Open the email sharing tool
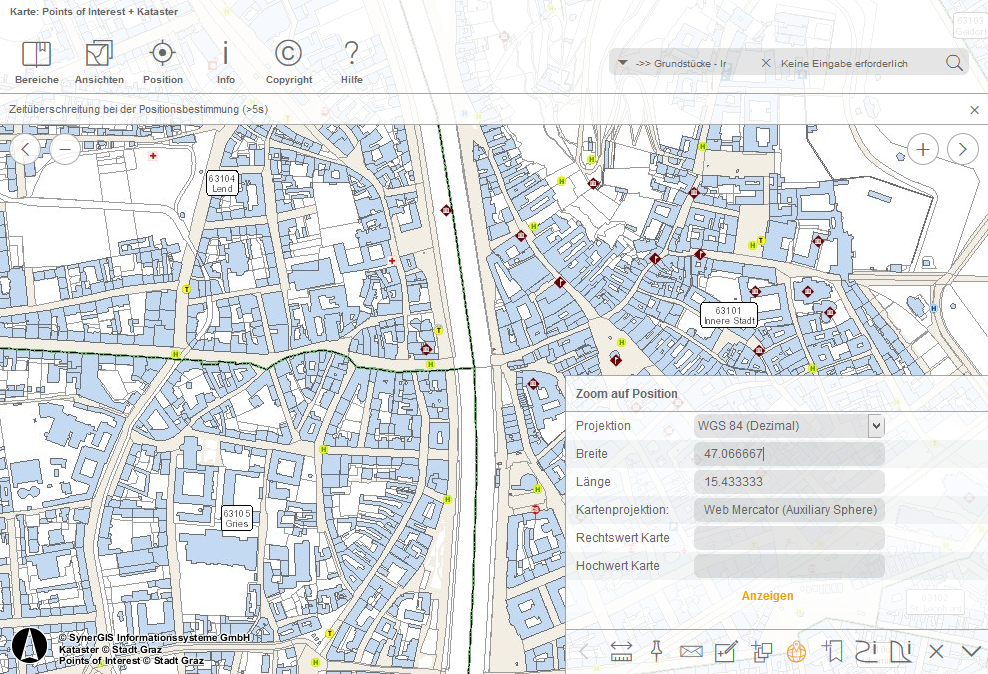The width and height of the screenshot is (988, 674). (x=691, y=651)
